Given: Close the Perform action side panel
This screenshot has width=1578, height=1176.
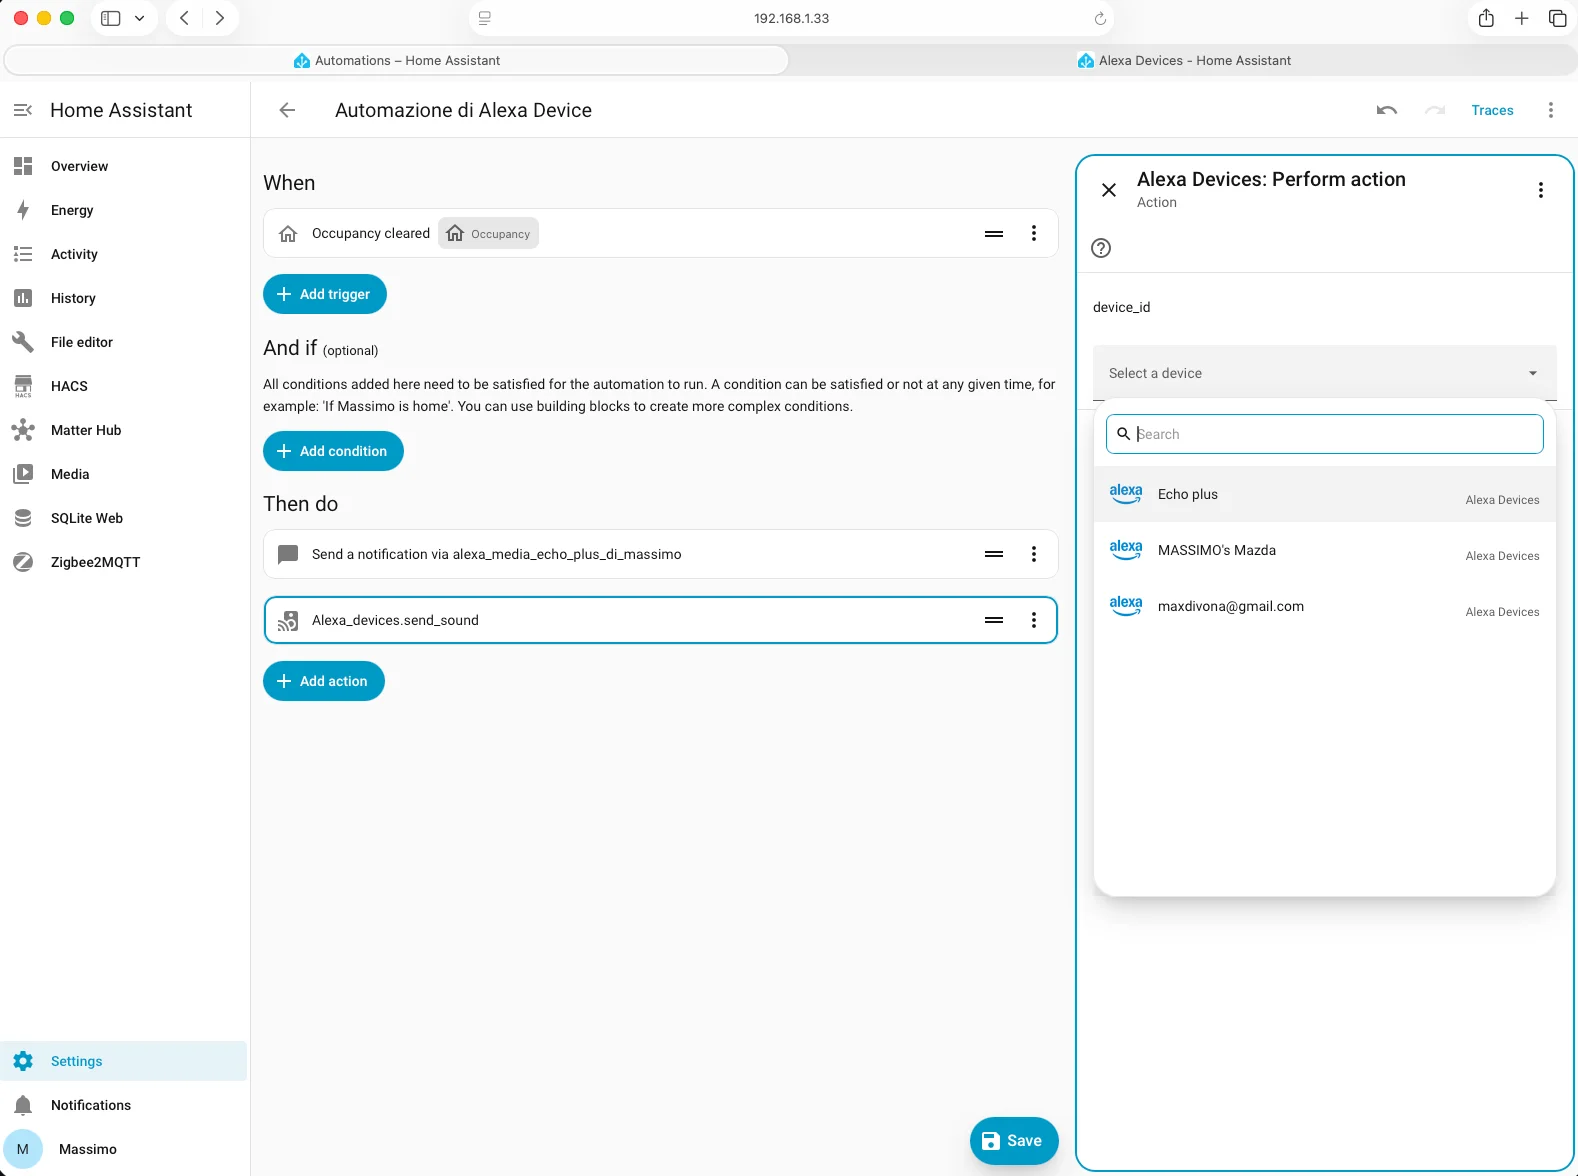Looking at the screenshot, I should [1109, 190].
